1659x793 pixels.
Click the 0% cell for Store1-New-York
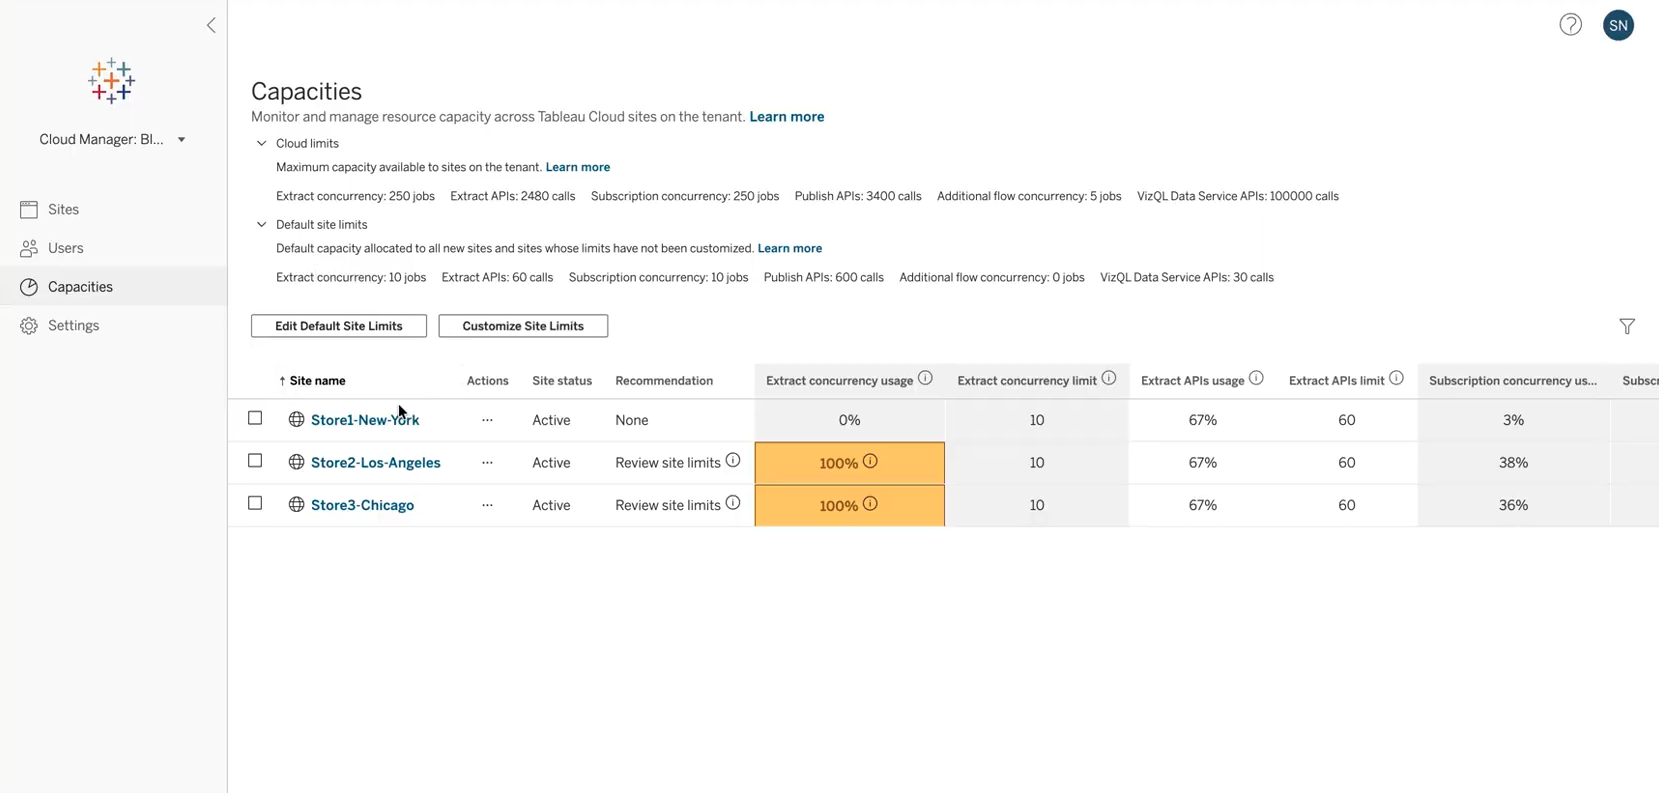point(849,420)
